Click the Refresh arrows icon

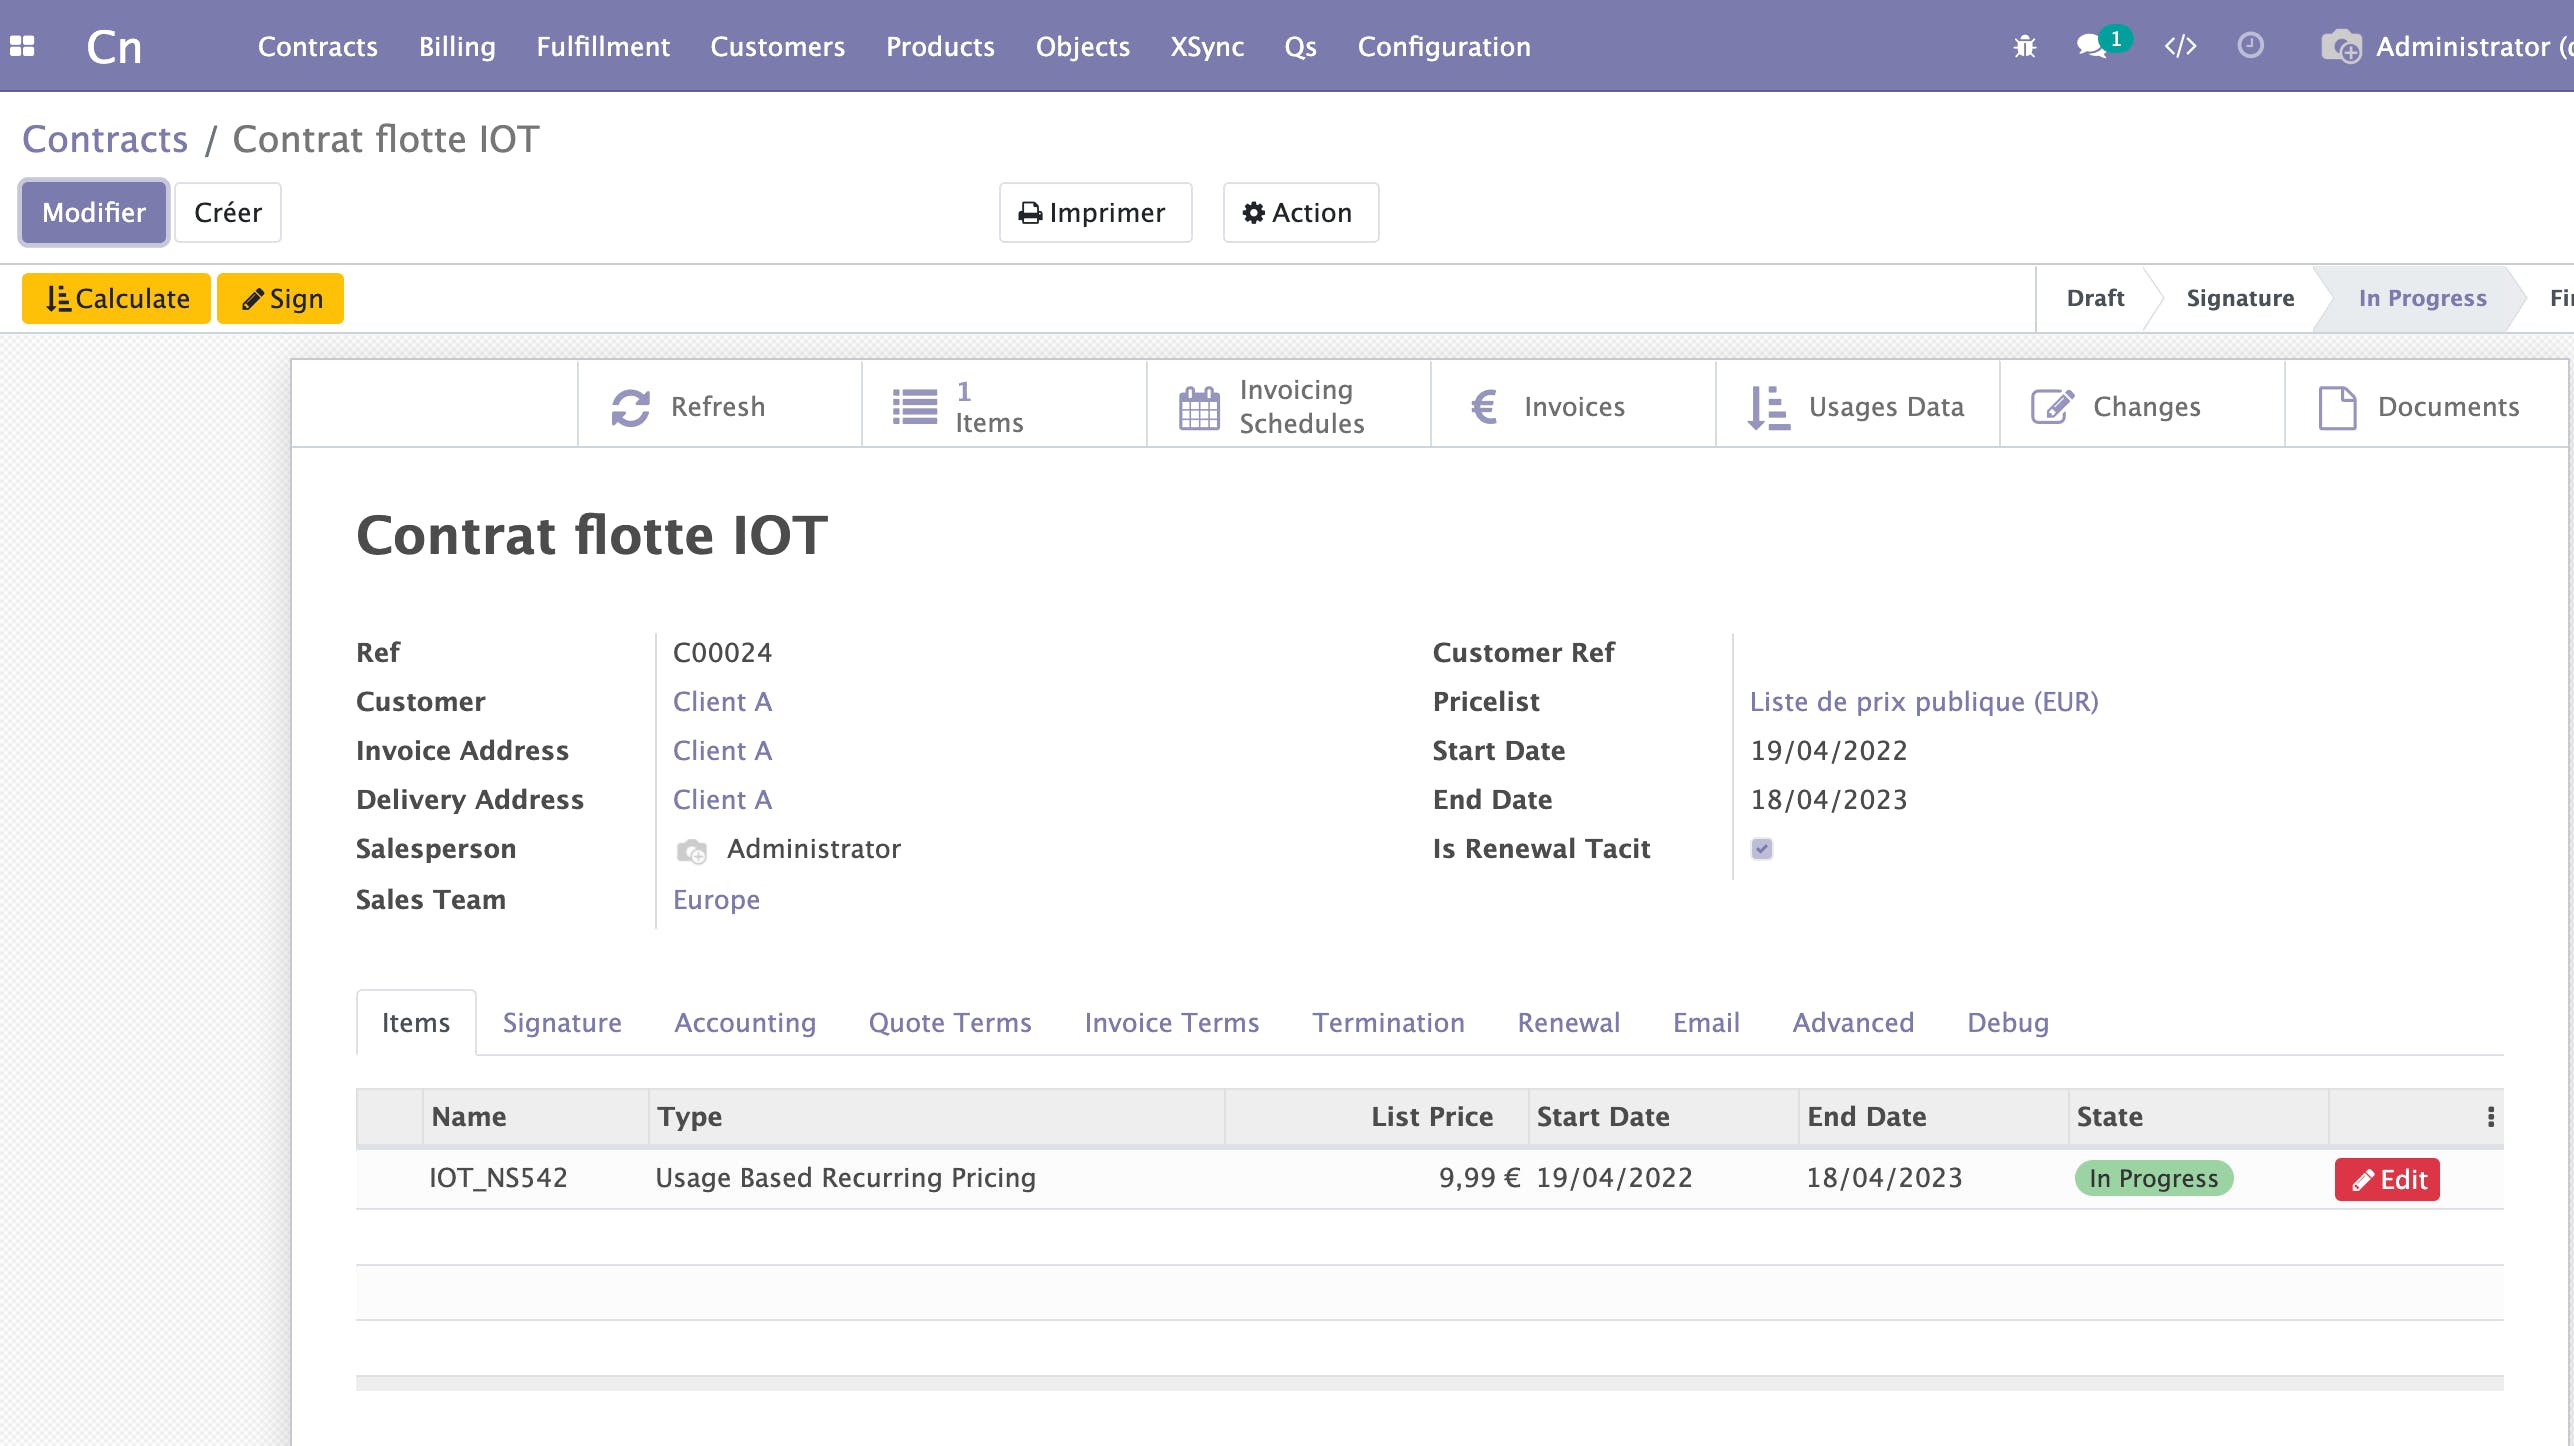[x=630, y=407]
